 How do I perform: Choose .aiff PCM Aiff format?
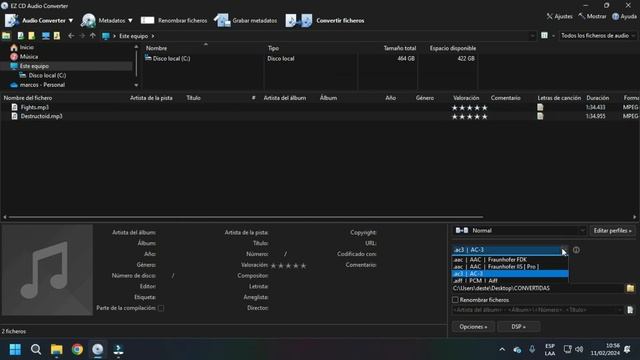tap(510, 280)
